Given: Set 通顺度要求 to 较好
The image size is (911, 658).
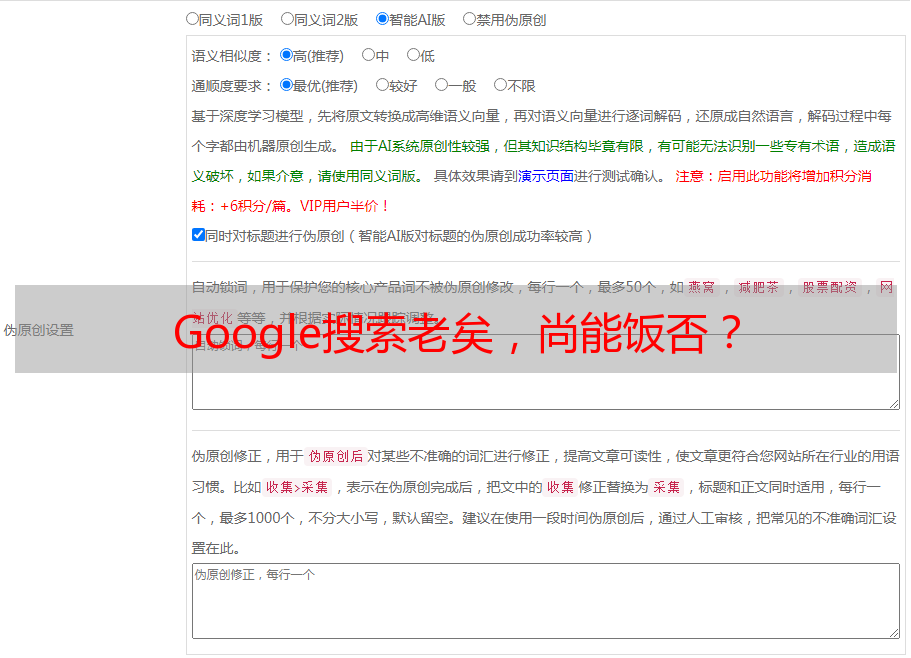Looking at the screenshot, I should pos(382,85).
